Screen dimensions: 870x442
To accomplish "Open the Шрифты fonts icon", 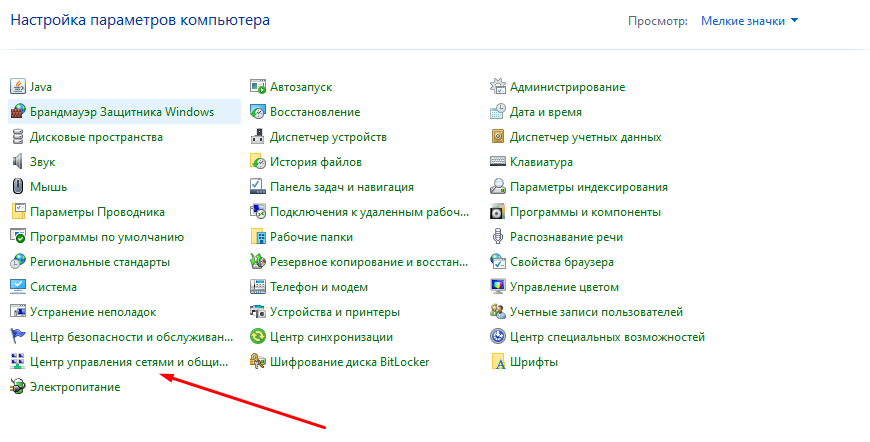I will [498, 362].
